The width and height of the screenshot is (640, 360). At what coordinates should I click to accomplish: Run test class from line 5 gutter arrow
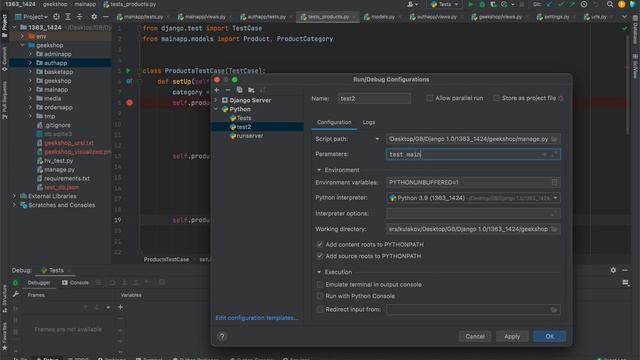coord(129,71)
